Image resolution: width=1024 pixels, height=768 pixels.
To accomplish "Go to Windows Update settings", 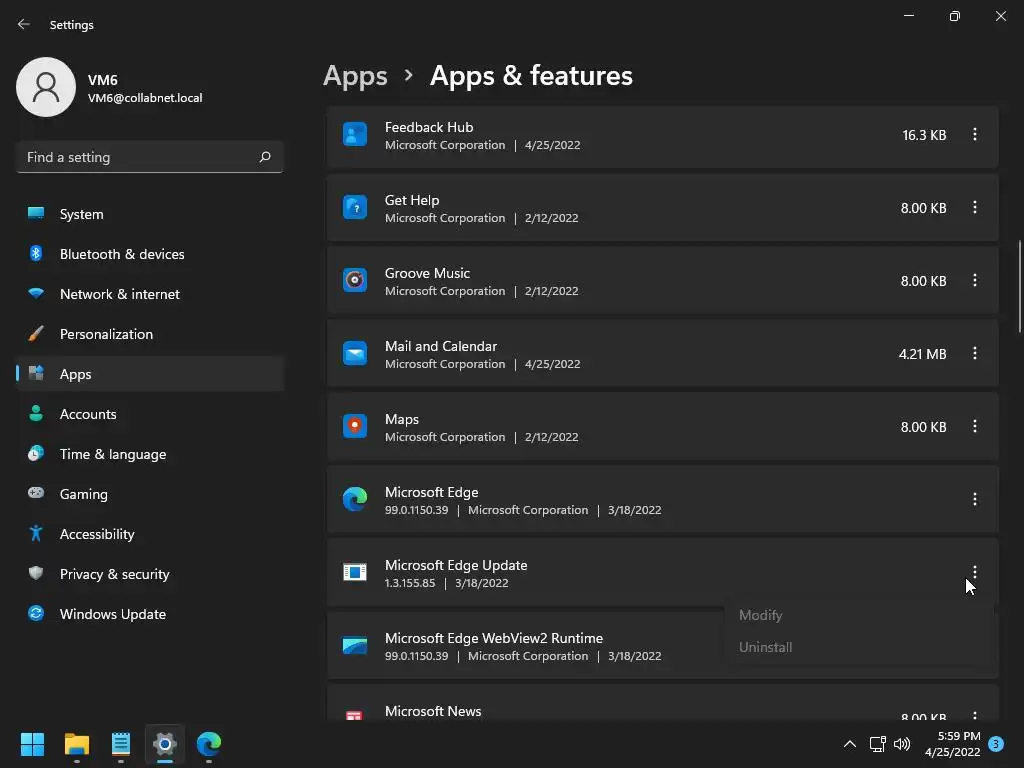I will [113, 614].
